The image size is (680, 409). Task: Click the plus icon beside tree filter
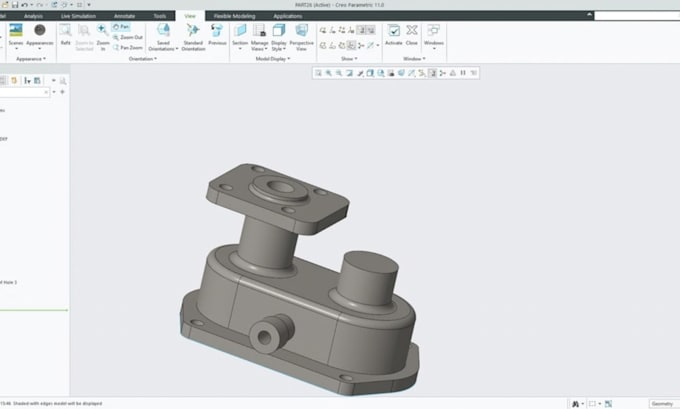point(62,92)
